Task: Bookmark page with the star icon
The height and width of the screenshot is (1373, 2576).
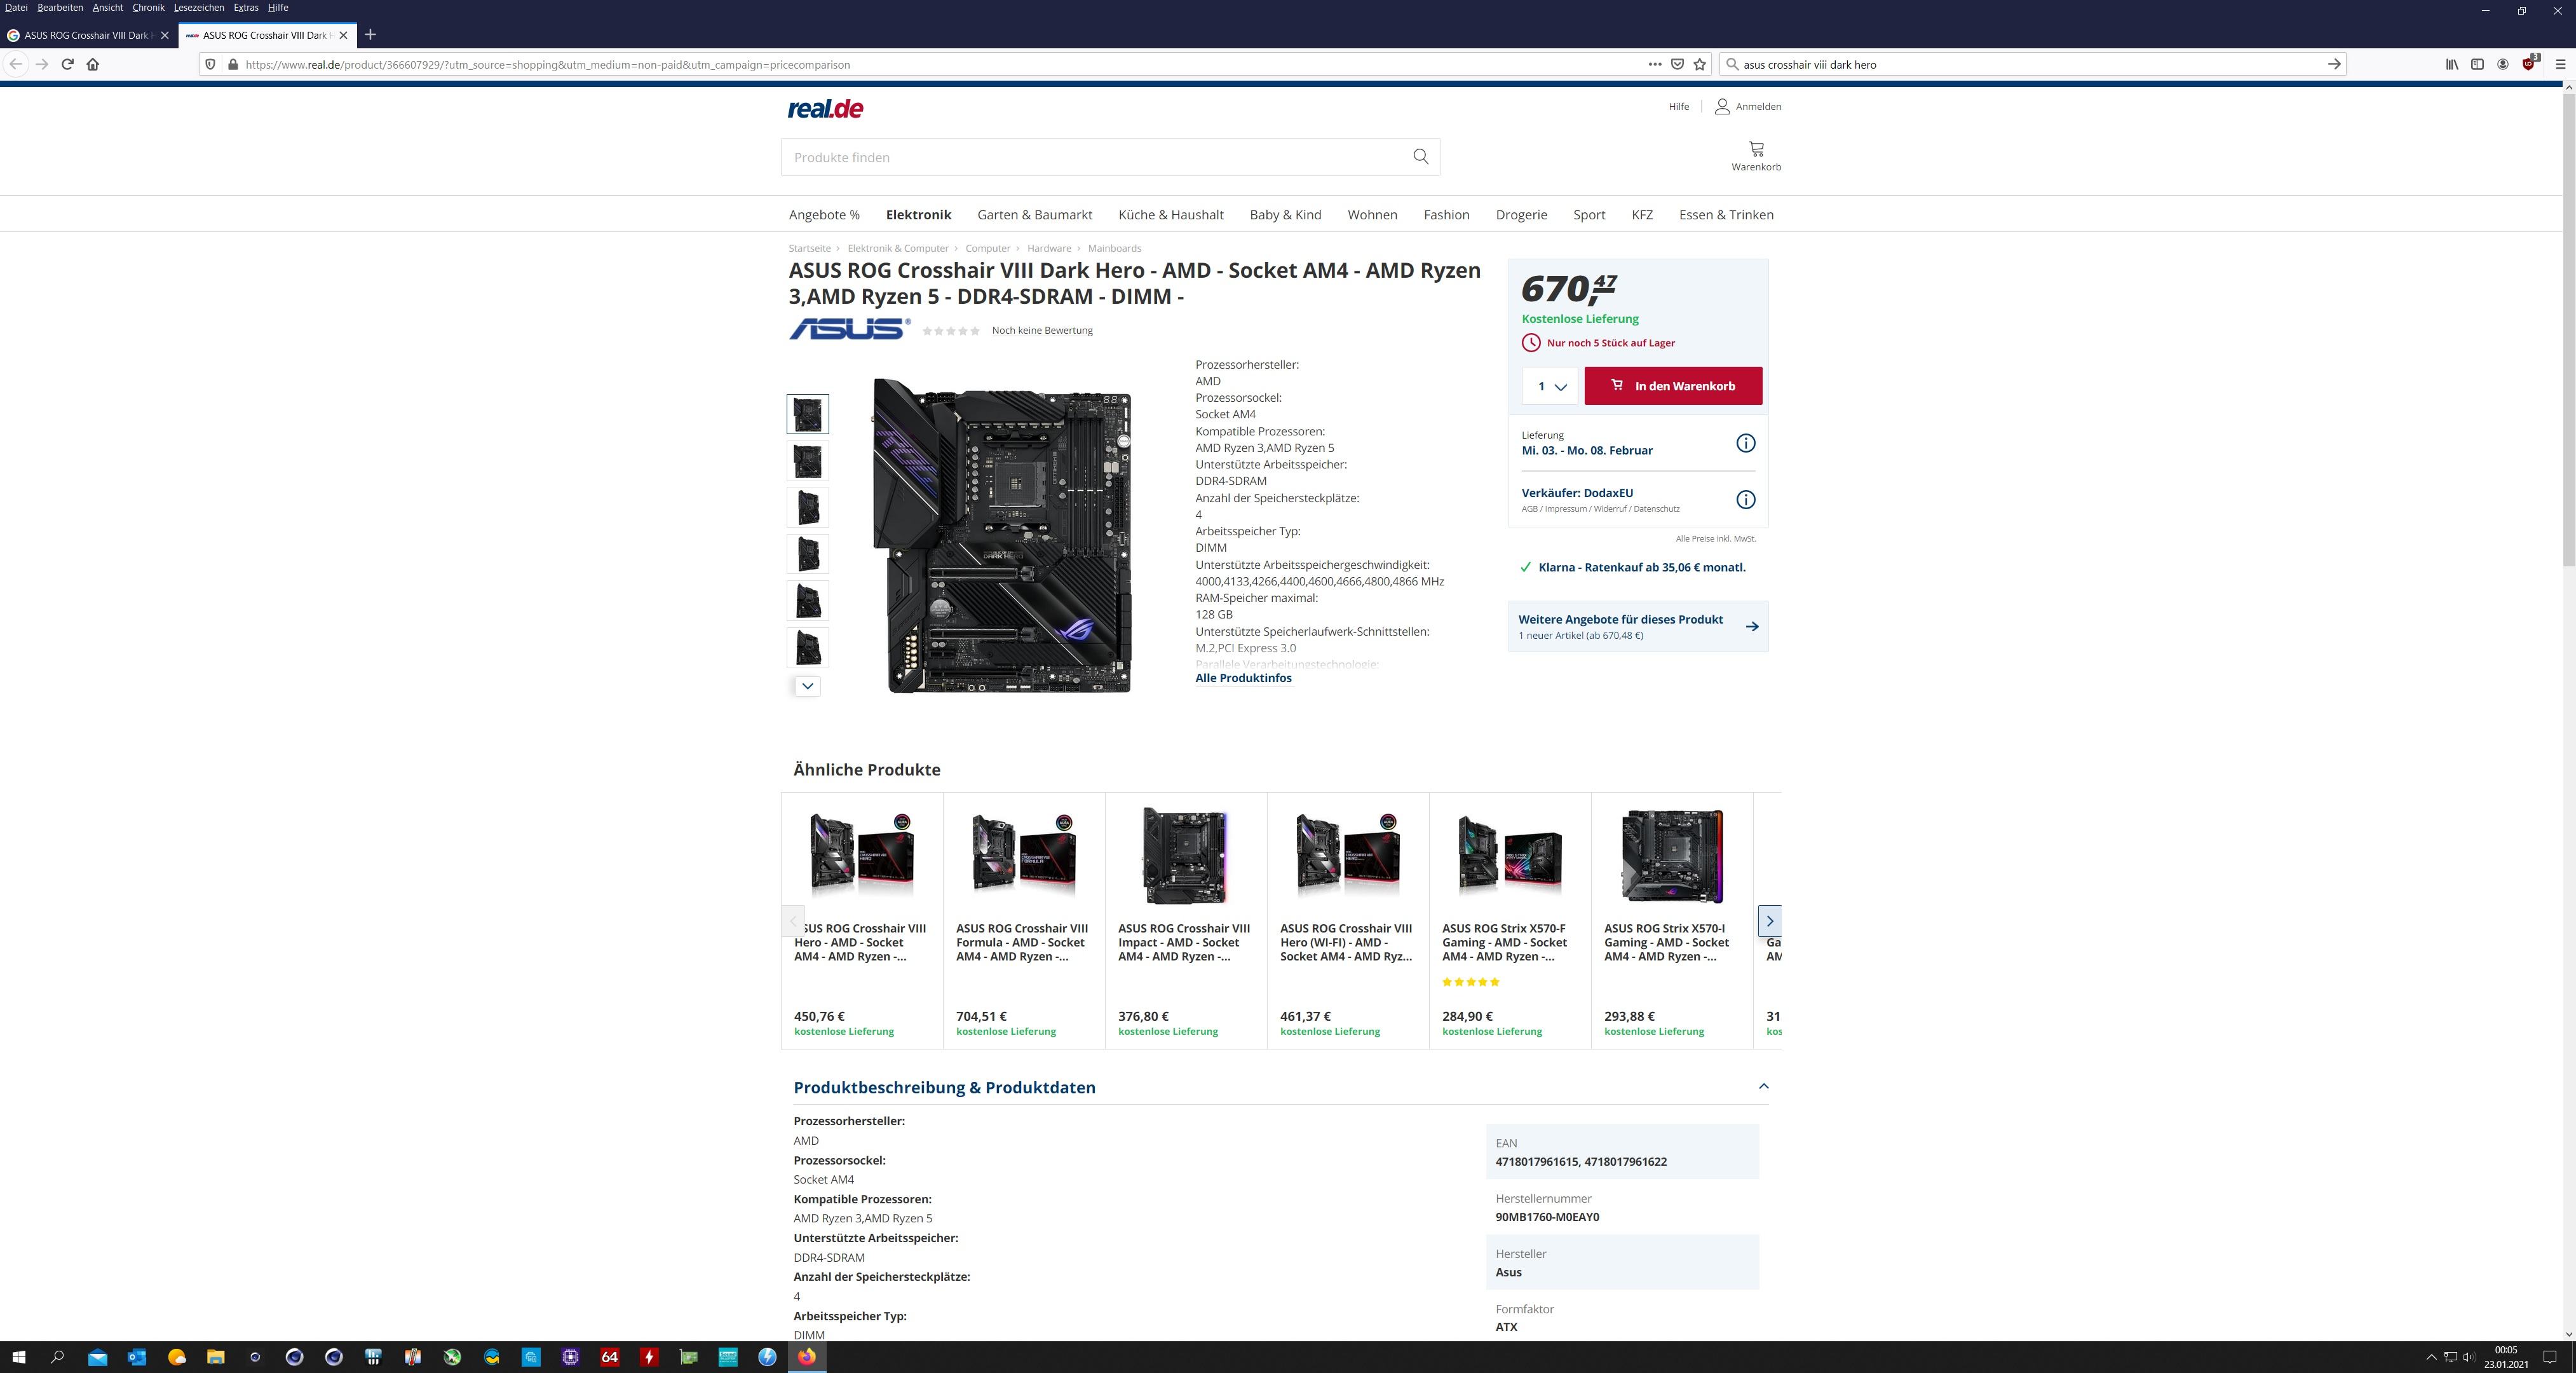Action: click(x=1700, y=64)
